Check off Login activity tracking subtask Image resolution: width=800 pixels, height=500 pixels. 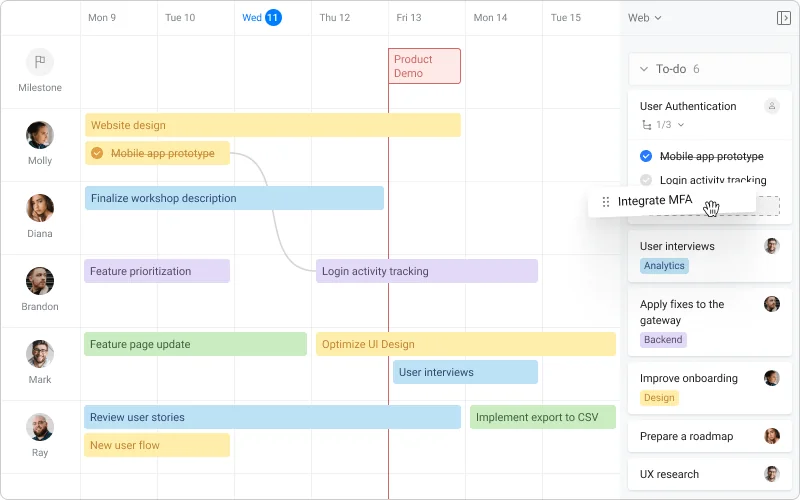click(646, 180)
